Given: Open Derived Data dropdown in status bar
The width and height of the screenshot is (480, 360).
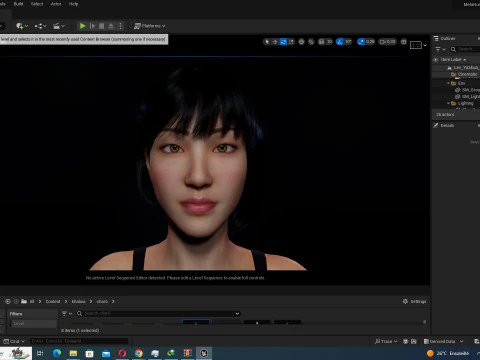Looking at the screenshot, I should tap(443, 341).
